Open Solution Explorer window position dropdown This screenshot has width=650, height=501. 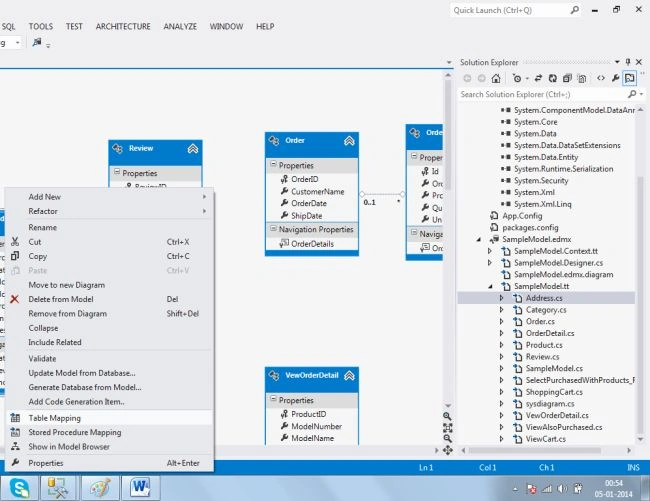[617, 62]
